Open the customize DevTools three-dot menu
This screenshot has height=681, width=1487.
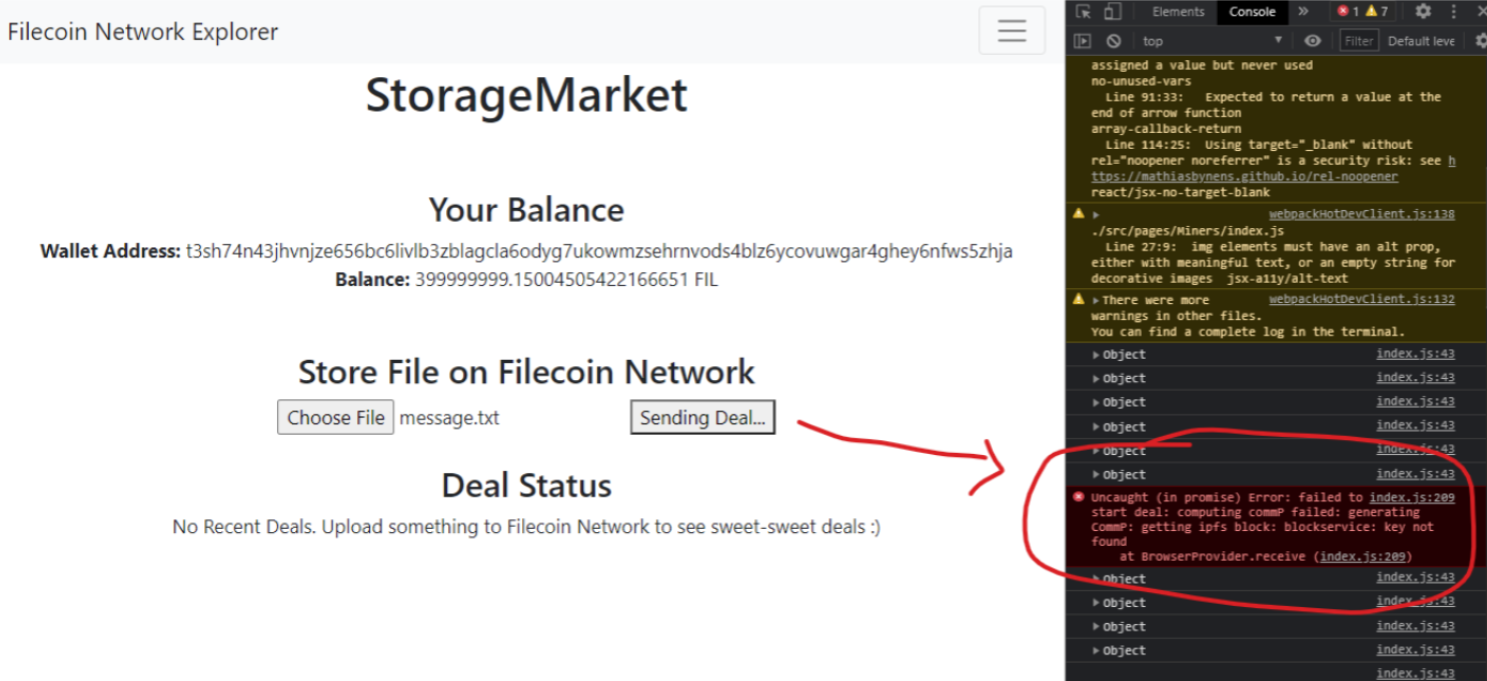point(1453,11)
